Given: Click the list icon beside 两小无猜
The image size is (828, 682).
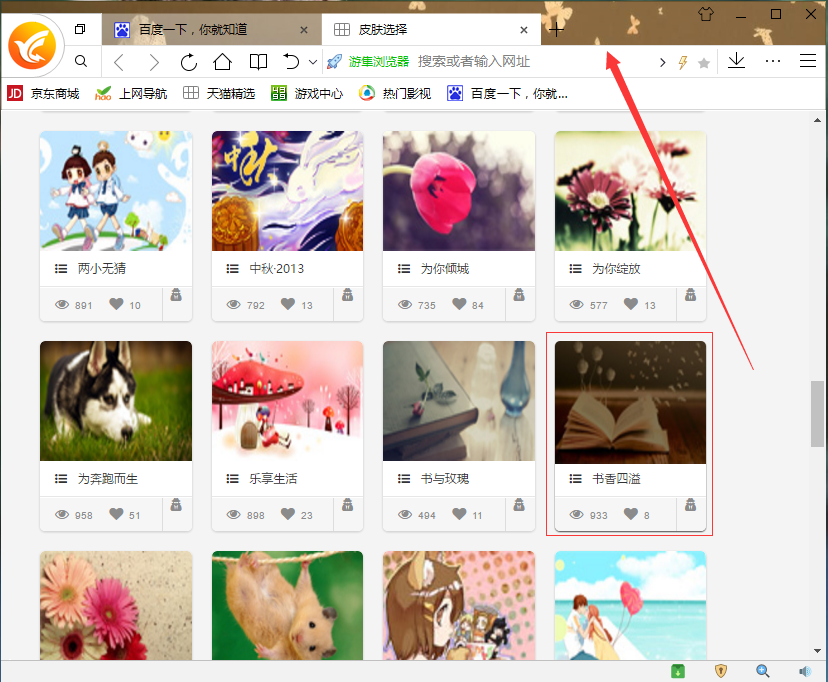Looking at the screenshot, I should pos(61,269).
